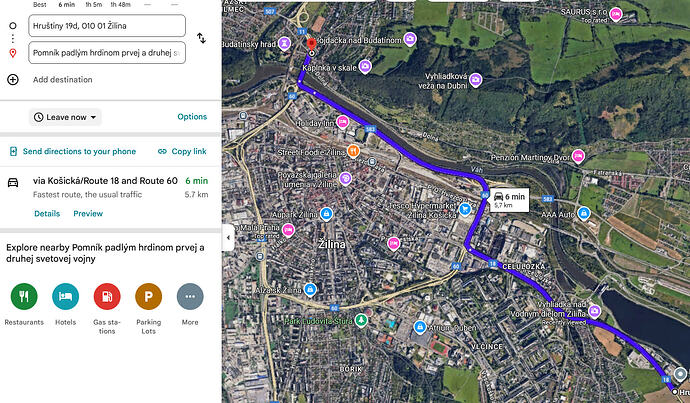
Task: Open route Preview
Action: (x=88, y=213)
